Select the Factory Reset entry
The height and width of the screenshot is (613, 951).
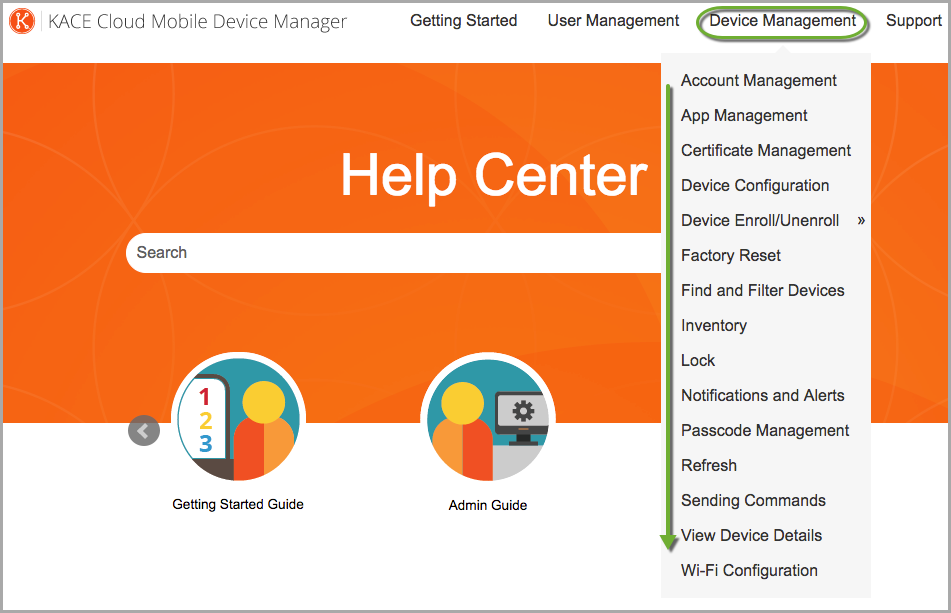click(730, 256)
